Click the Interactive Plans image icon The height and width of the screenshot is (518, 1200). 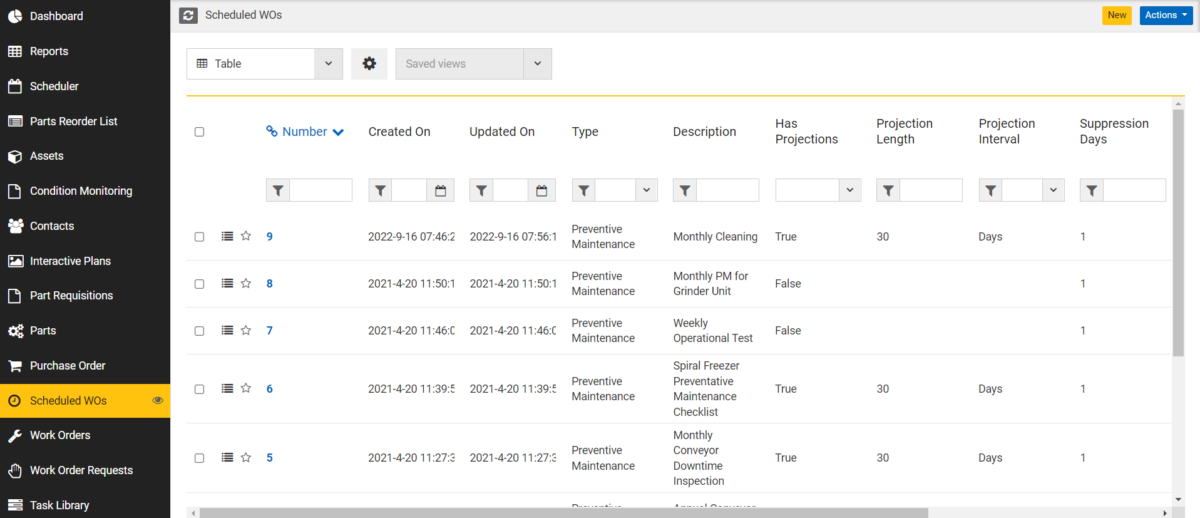point(15,261)
